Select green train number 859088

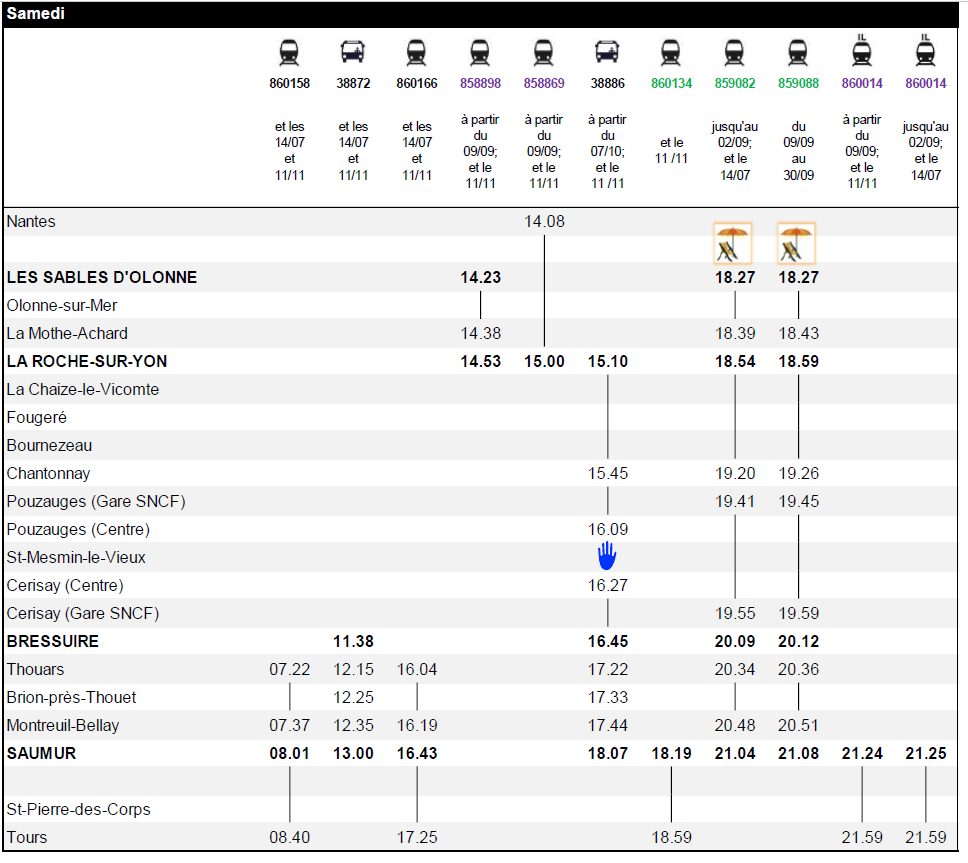(x=798, y=83)
